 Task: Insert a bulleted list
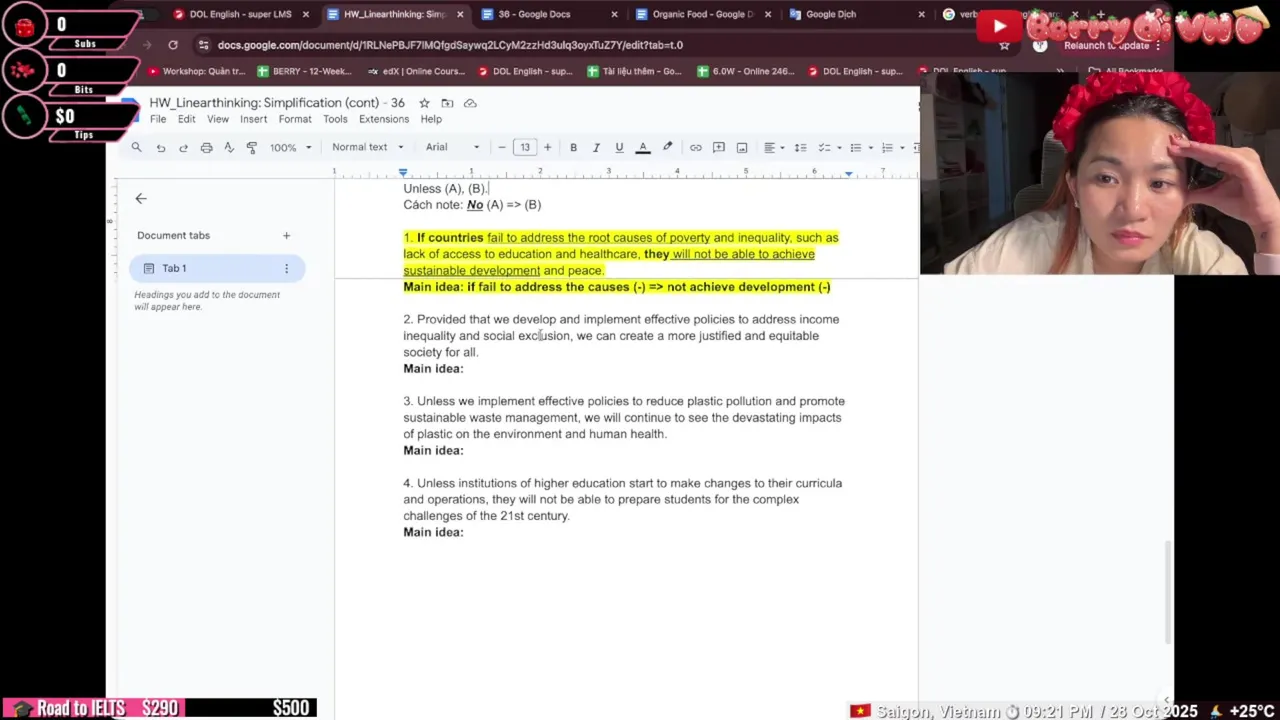click(855, 148)
